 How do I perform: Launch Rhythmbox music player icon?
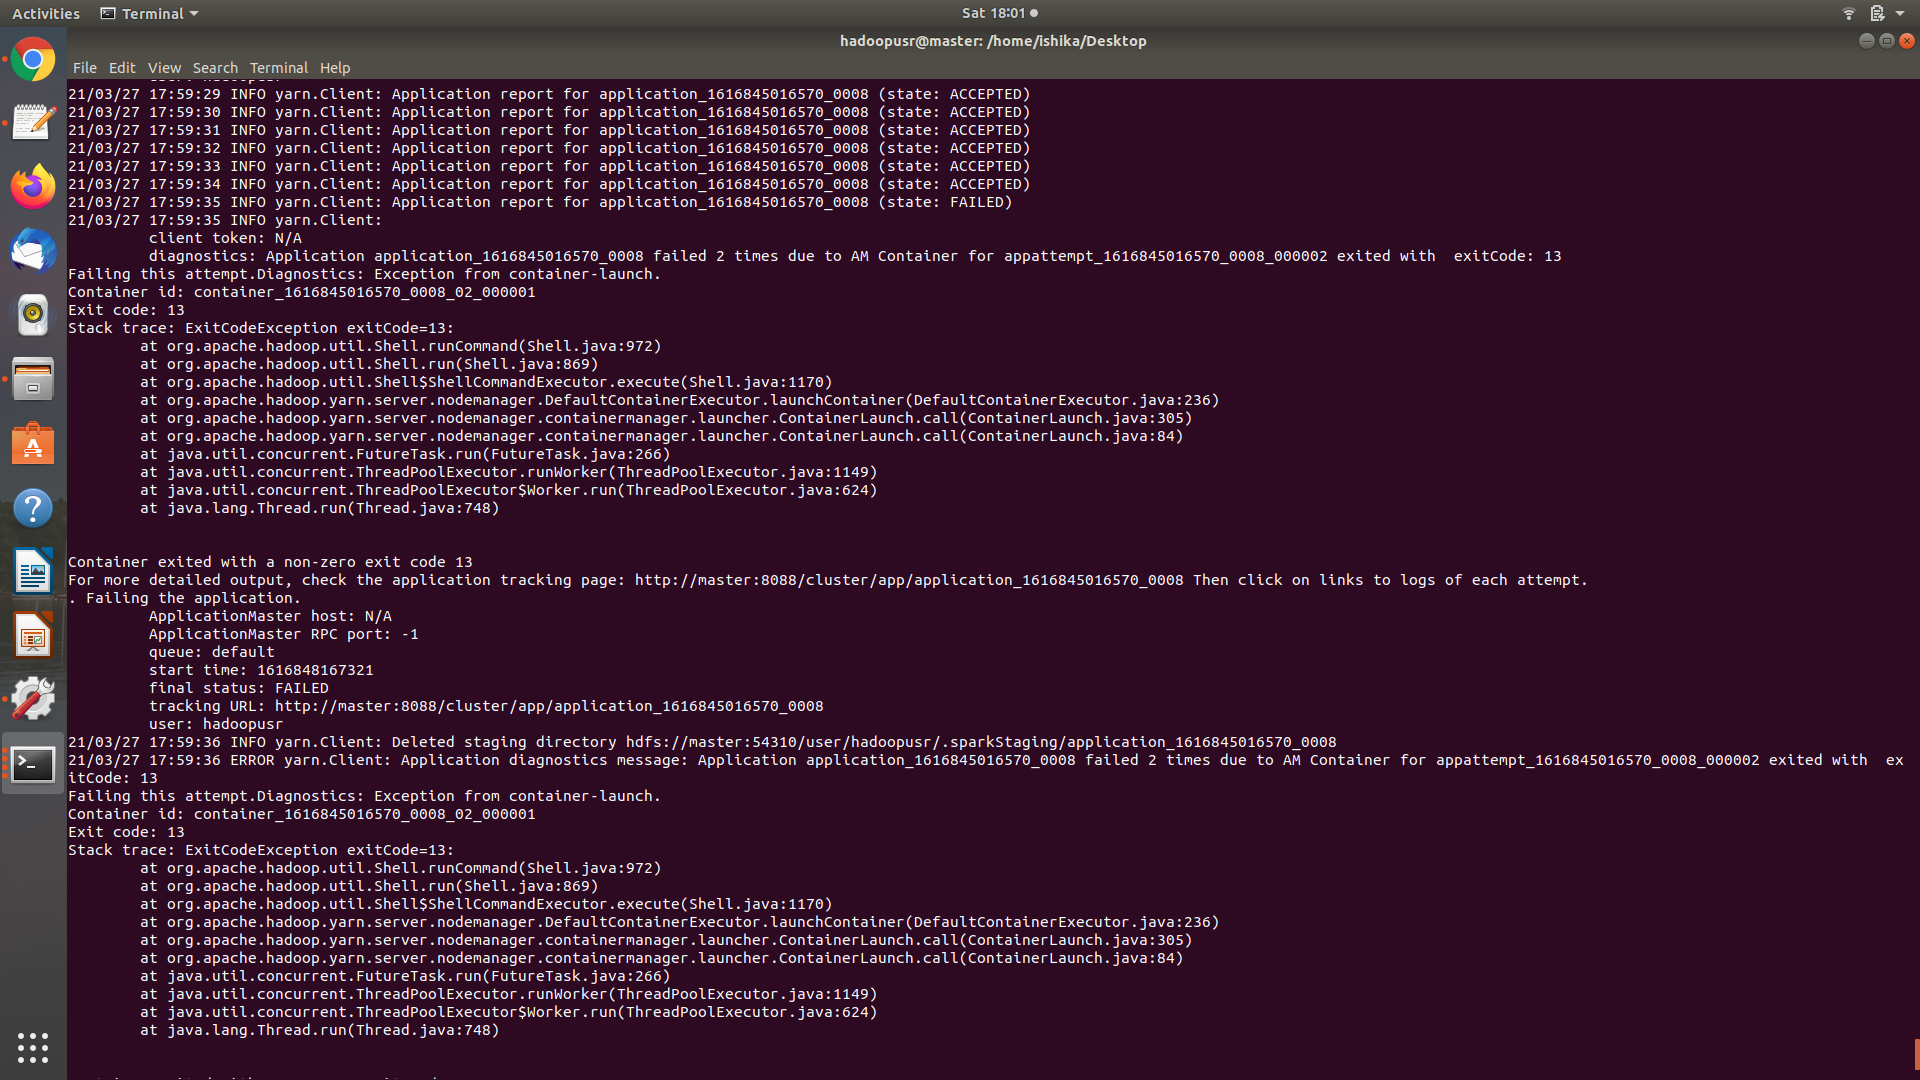point(33,315)
